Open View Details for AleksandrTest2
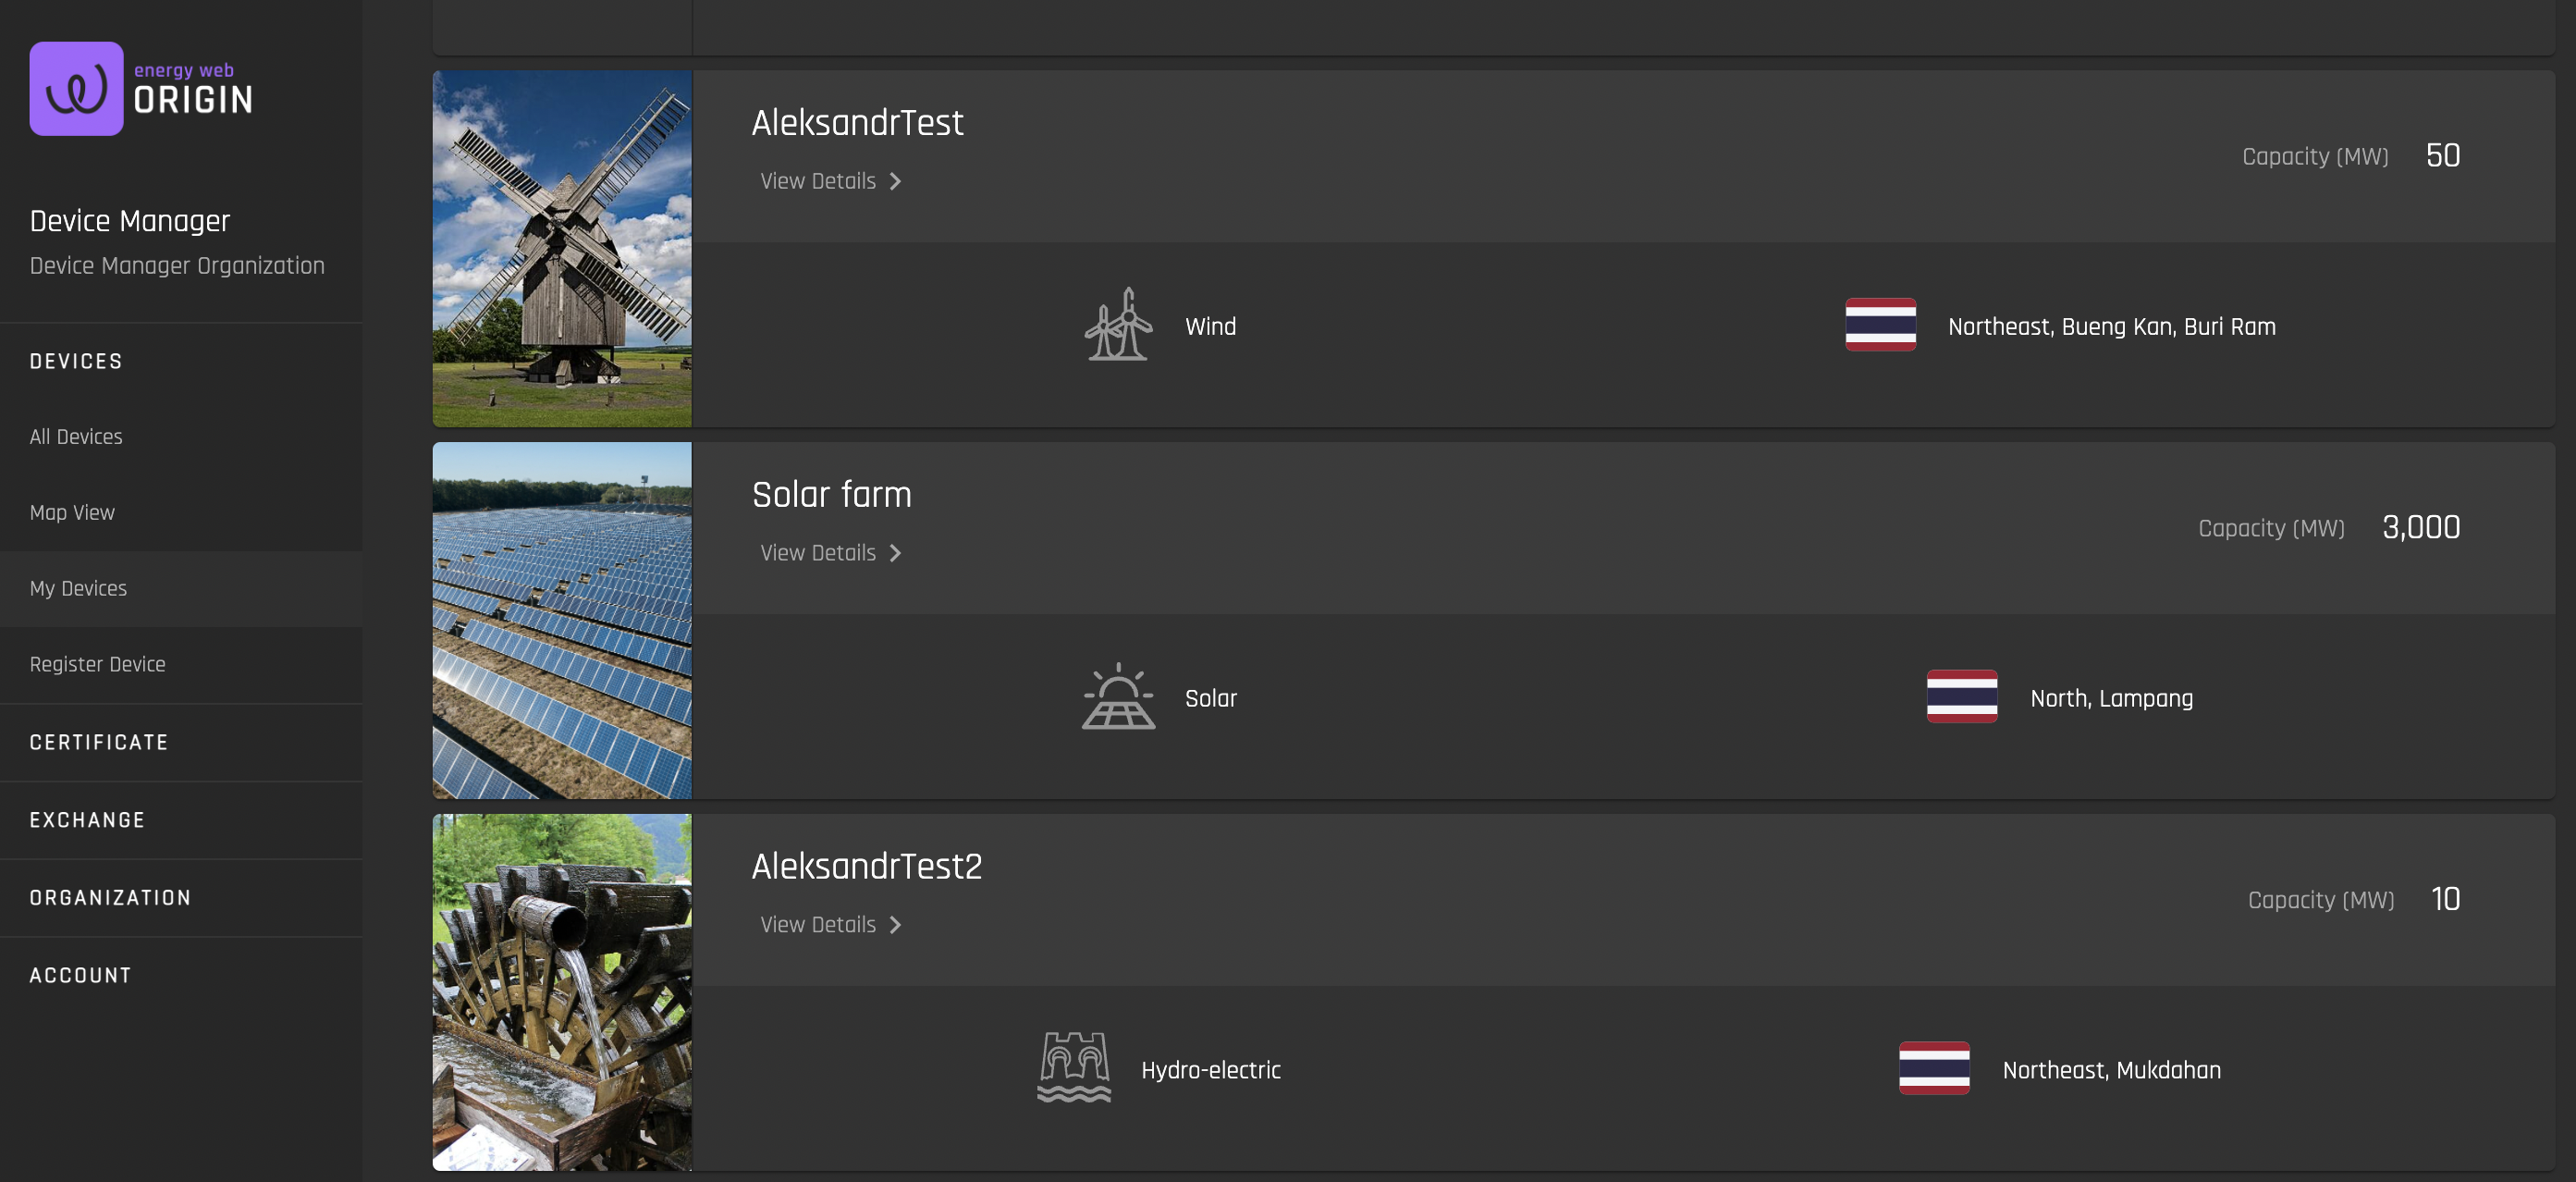 (830, 925)
